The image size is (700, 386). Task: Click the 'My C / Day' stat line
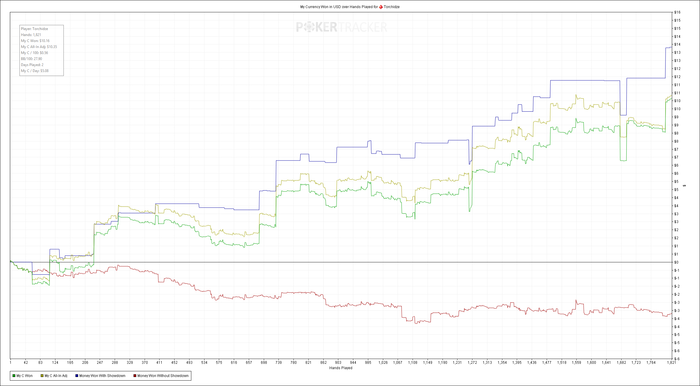tap(35, 71)
